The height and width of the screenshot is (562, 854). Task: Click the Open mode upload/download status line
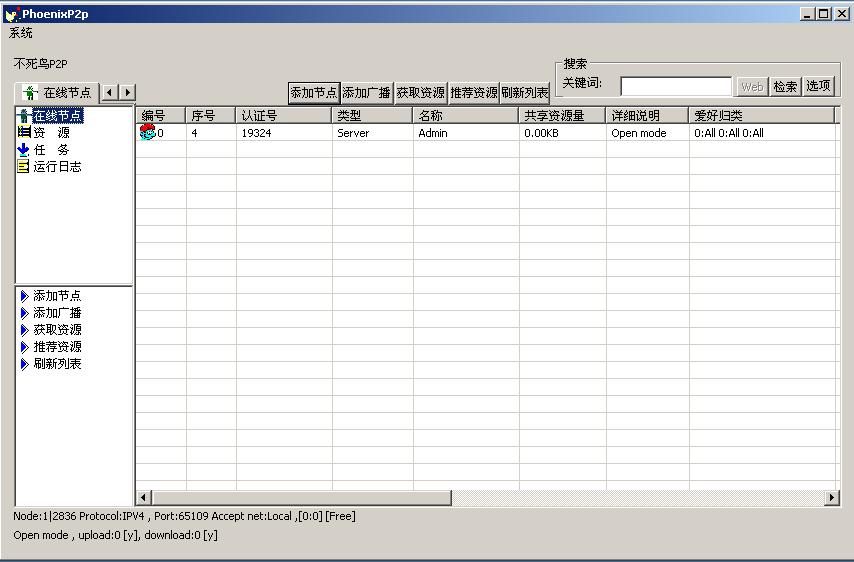[x=115, y=535]
